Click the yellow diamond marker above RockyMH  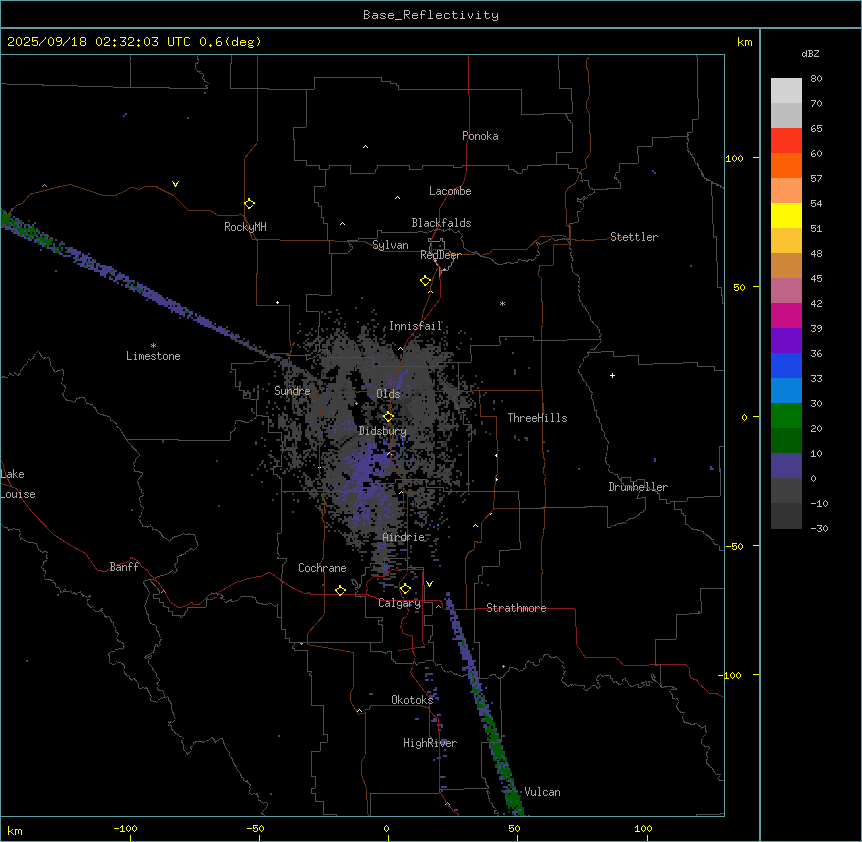pos(249,203)
